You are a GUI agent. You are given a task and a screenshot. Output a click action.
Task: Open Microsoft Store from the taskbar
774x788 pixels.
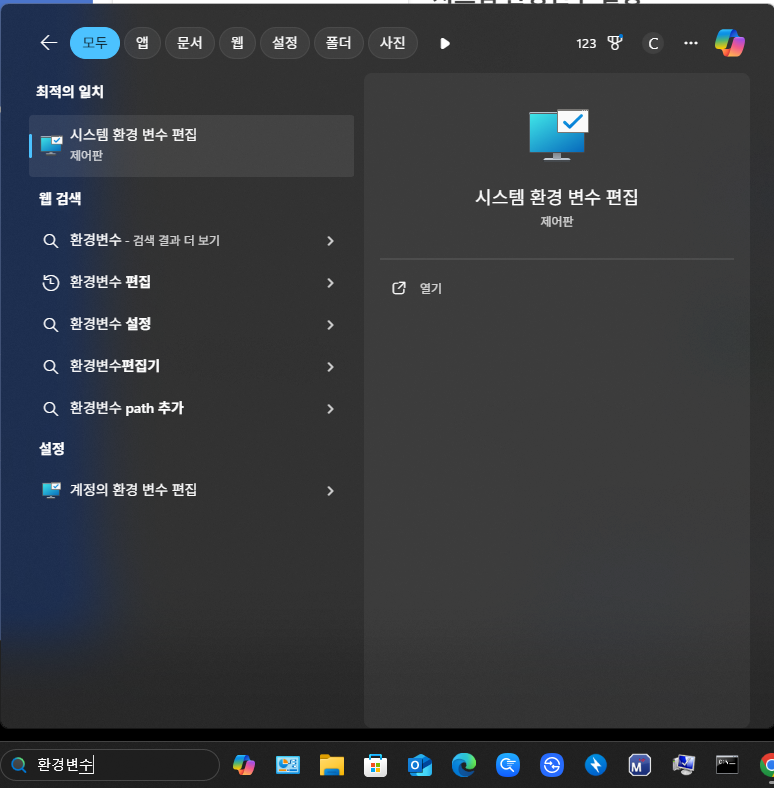[x=375, y=765]
